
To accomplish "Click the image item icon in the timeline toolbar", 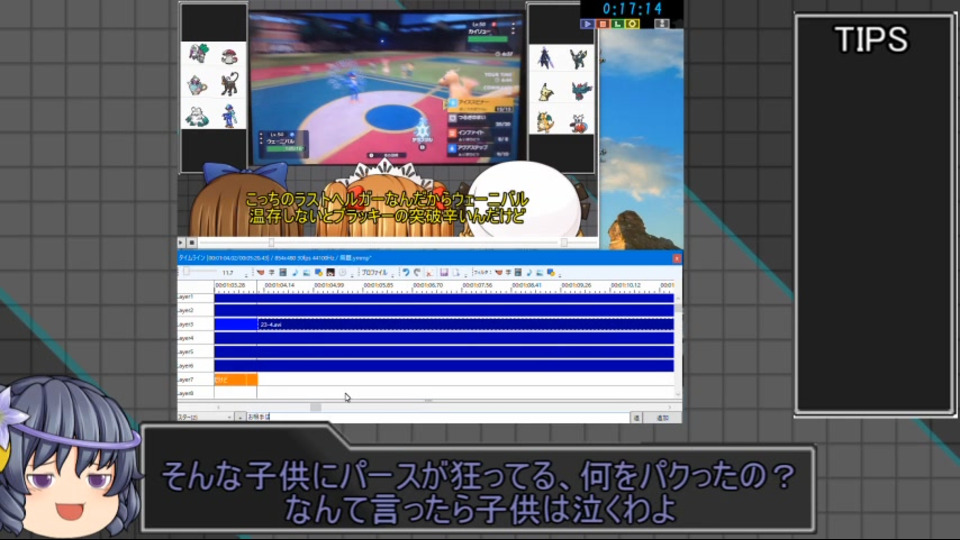I will pyautogui.click(x=307, y=272).
